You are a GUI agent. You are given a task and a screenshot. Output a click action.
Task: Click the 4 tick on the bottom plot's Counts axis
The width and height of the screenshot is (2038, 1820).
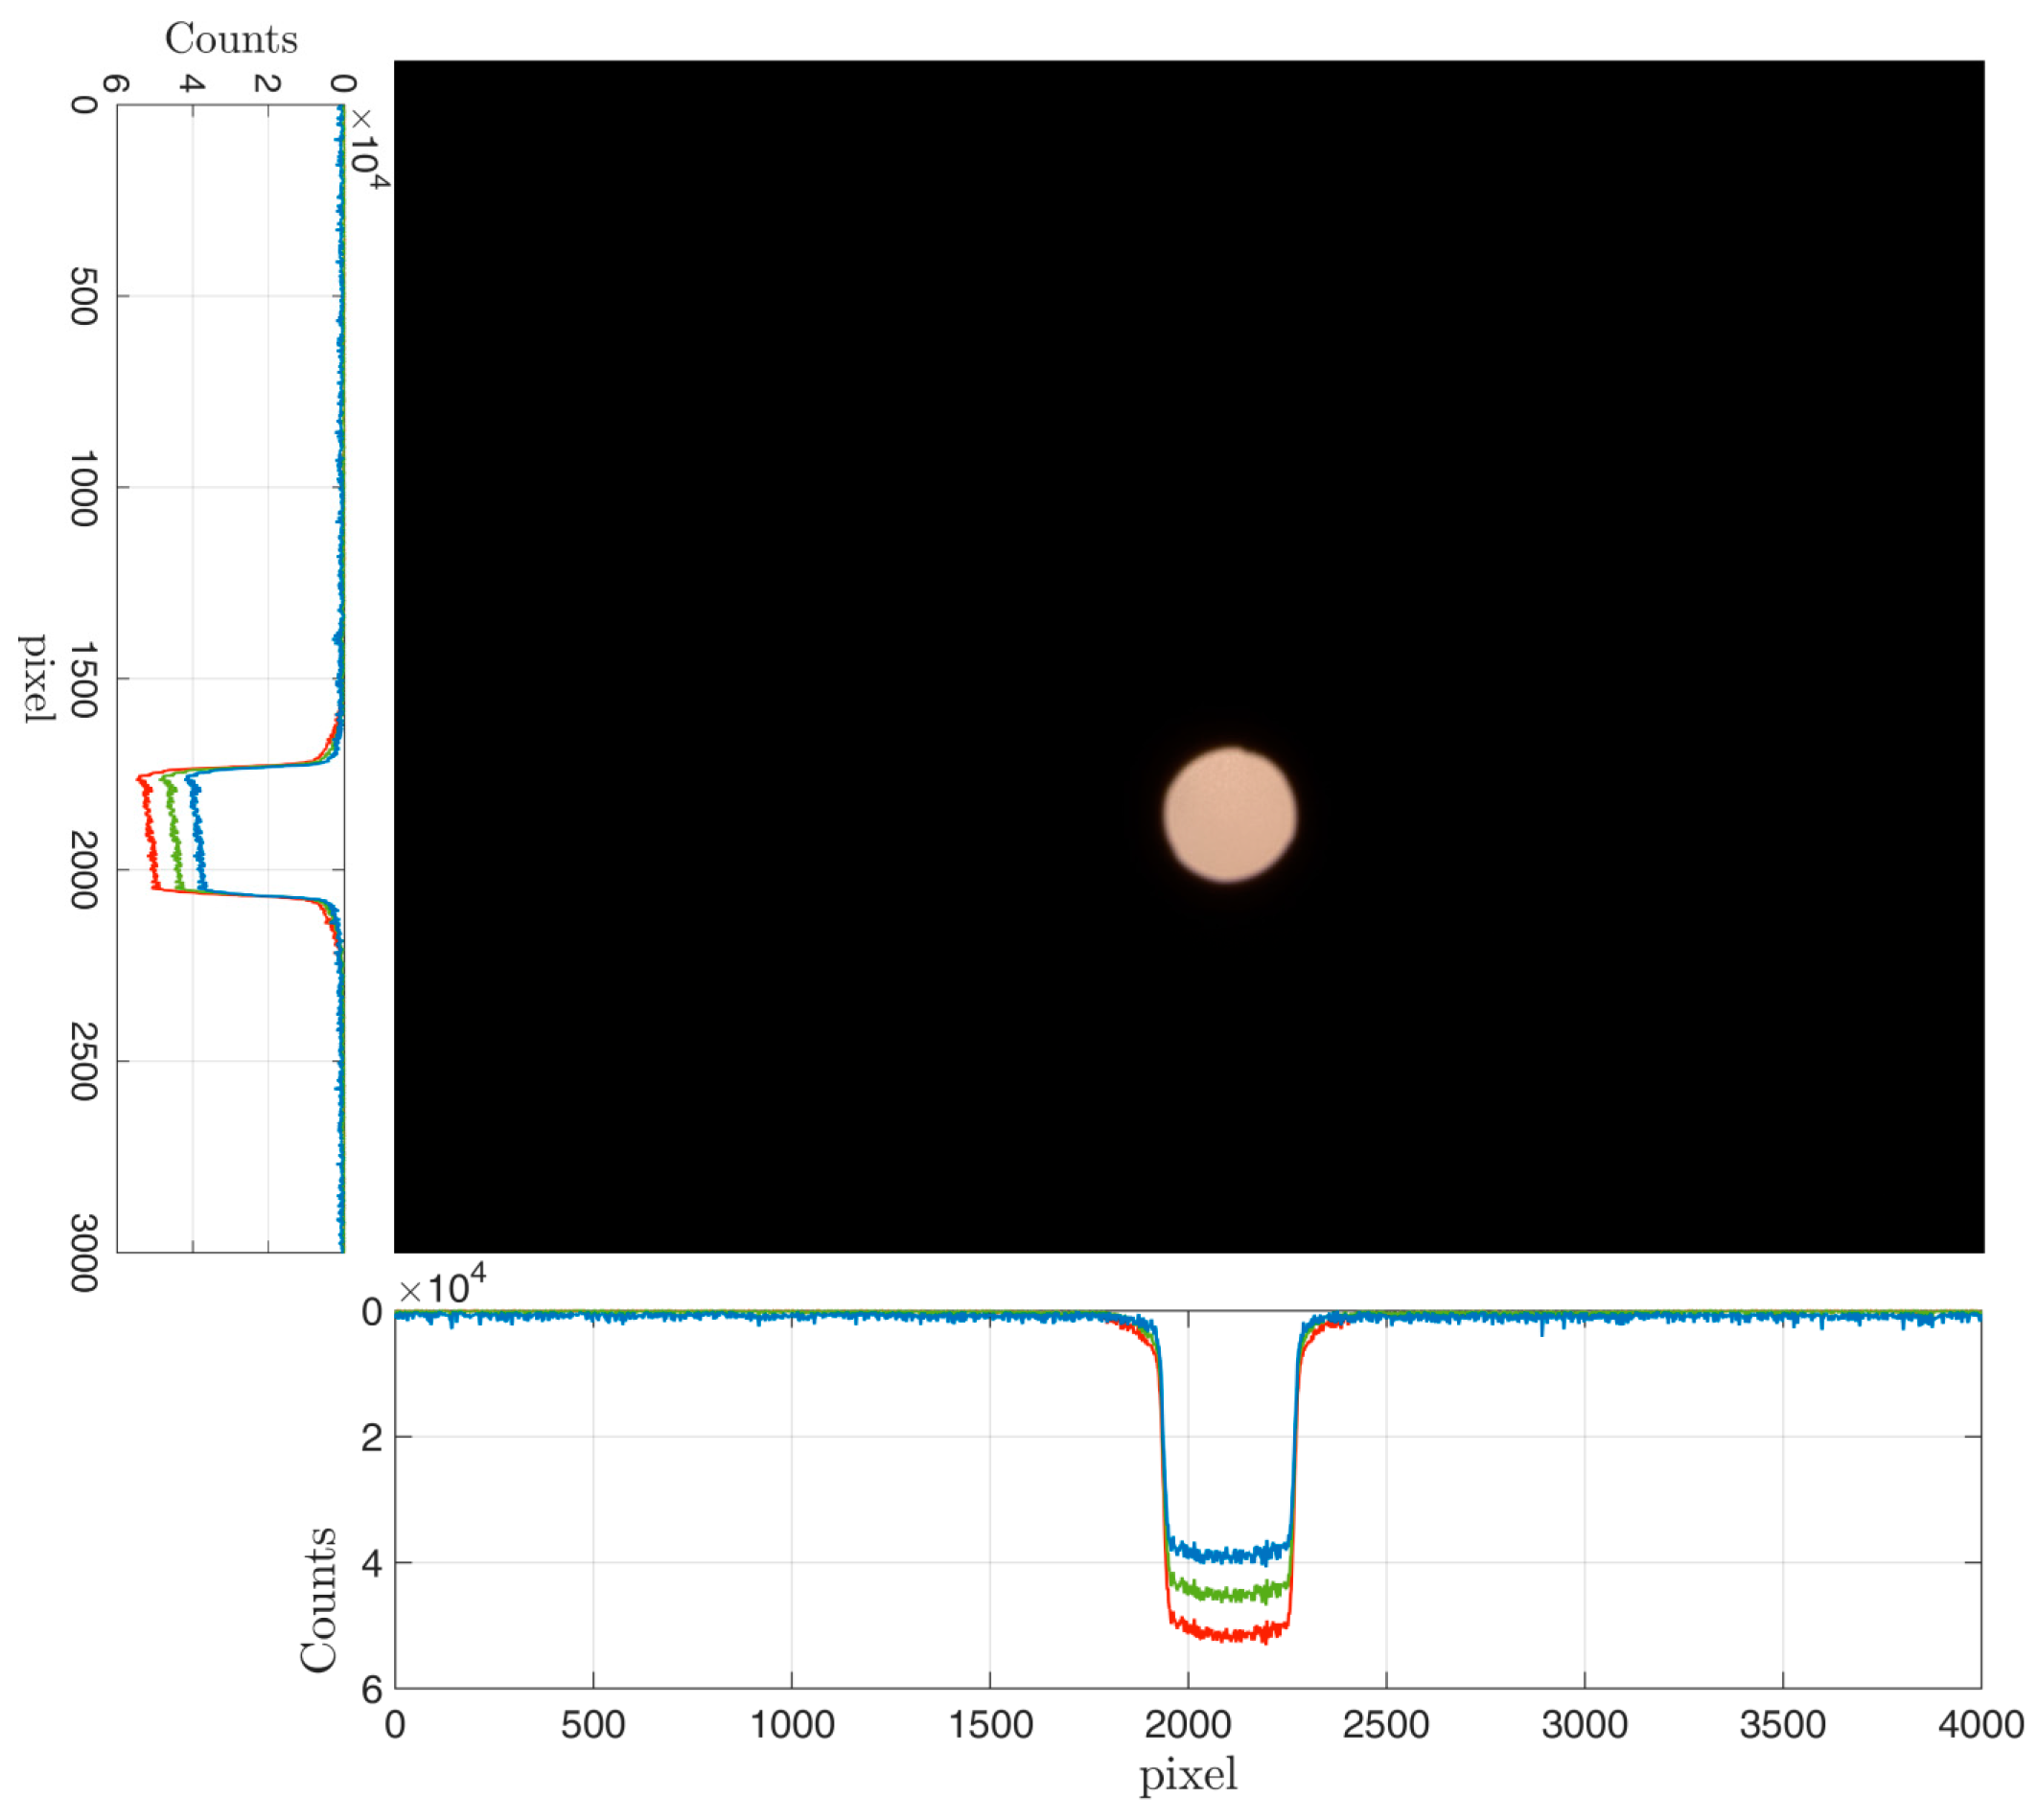pyautogui.click(x=372, y=1563)
